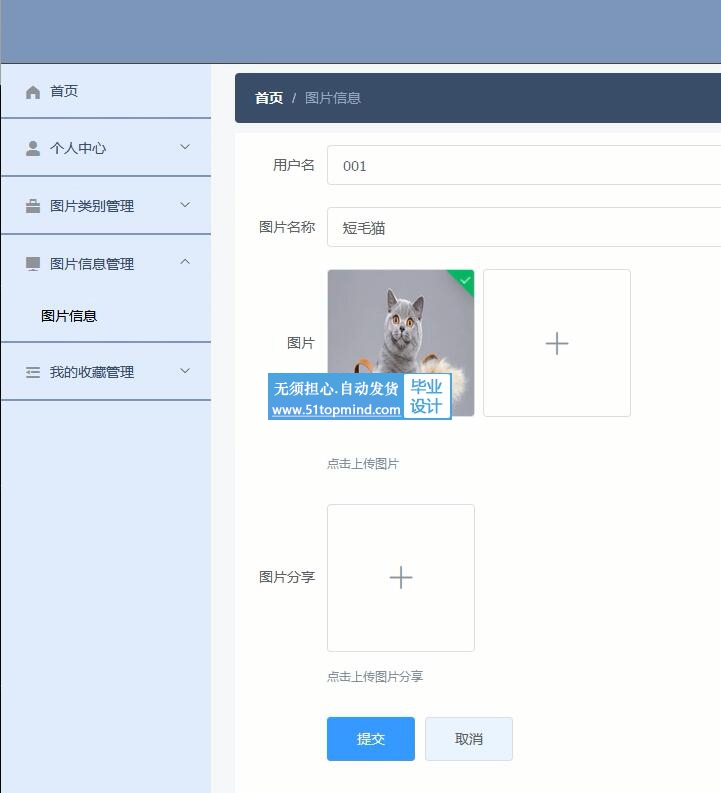This screenshot has height=793, width=721.
Task: Click the 图片分享 field label
Action: click(287, 577)
